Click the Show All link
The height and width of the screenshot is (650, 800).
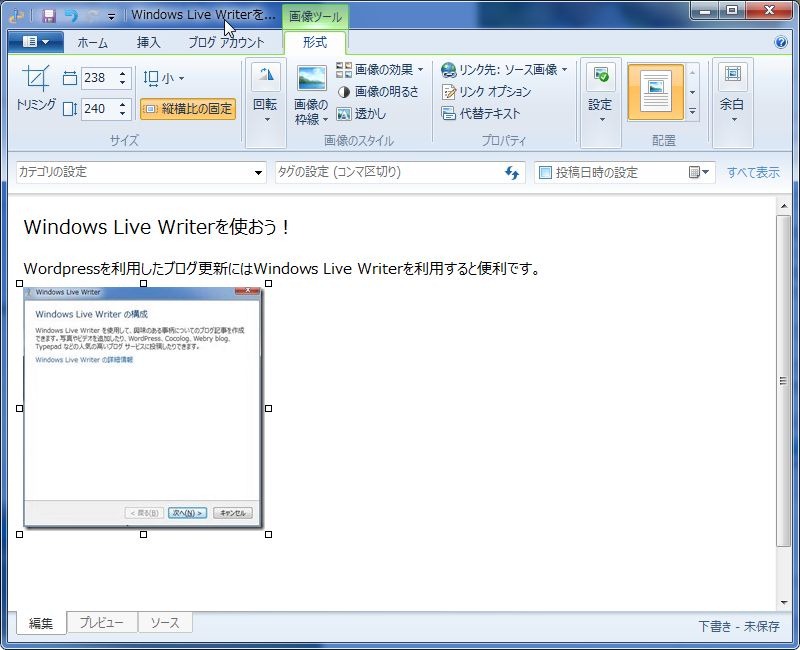753,172
